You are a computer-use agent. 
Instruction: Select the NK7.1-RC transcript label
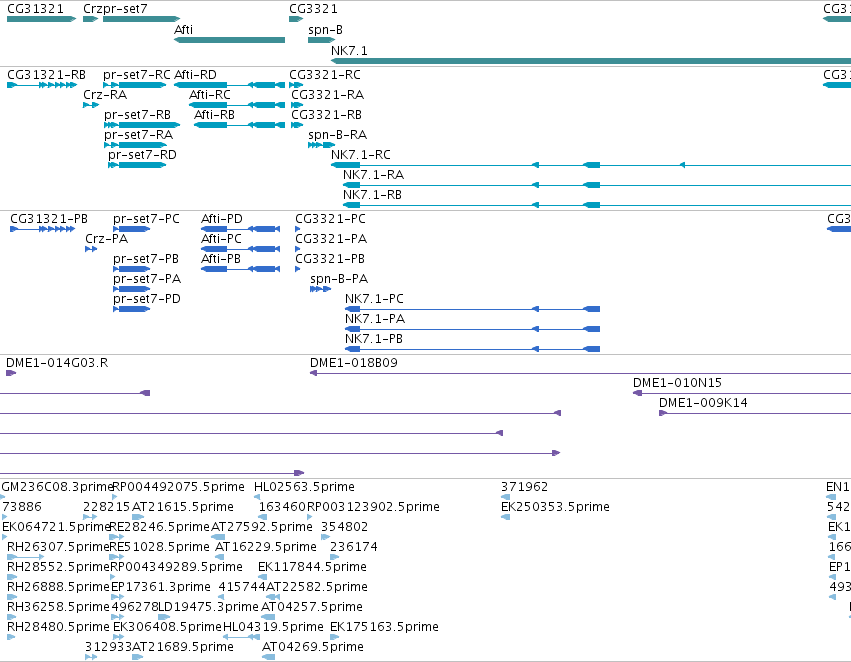pyautogui.click(x=361, y=155)
